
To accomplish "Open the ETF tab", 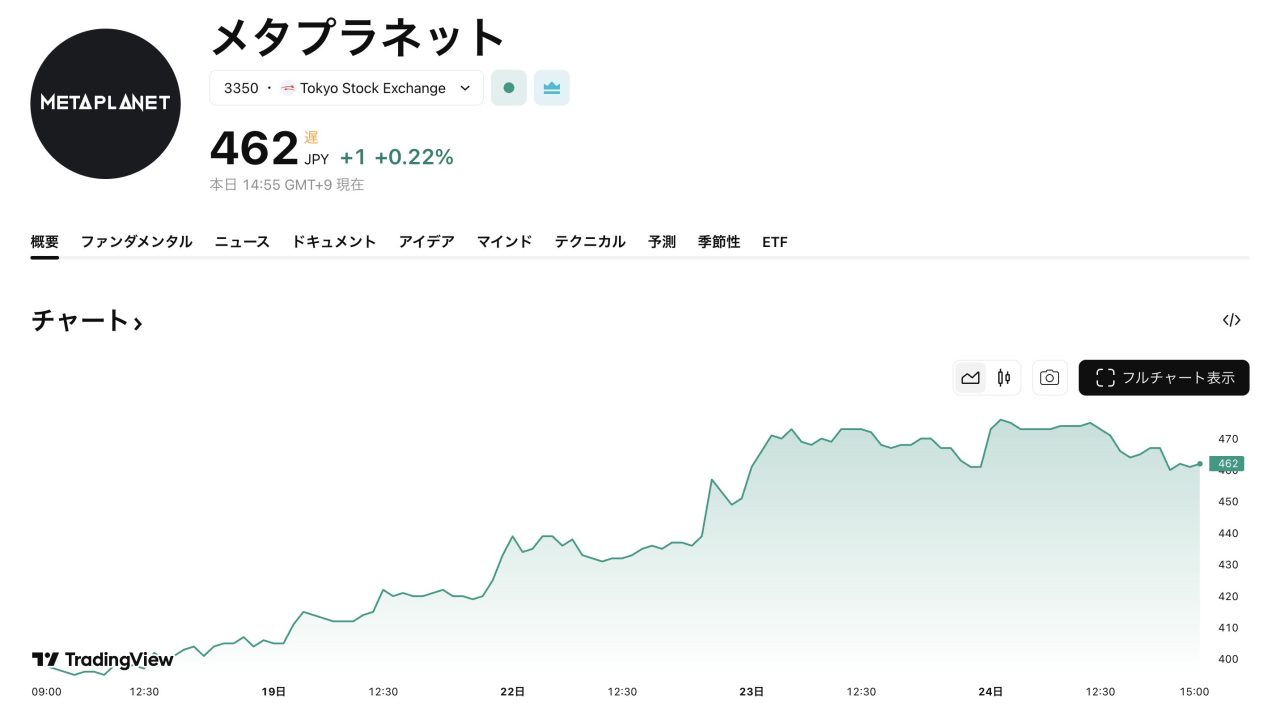I will [x=774, y=242].
